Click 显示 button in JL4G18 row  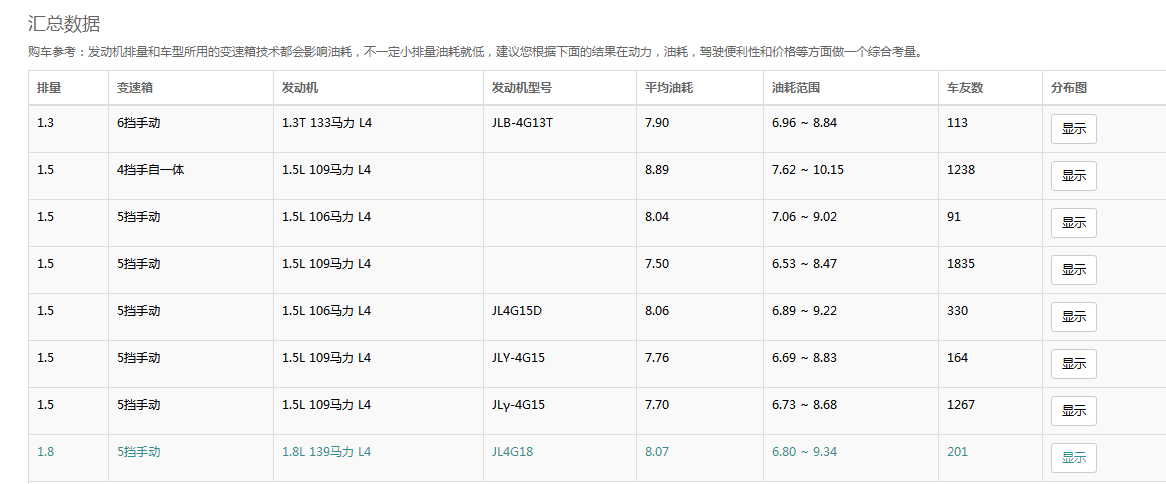click(1073, 458)
